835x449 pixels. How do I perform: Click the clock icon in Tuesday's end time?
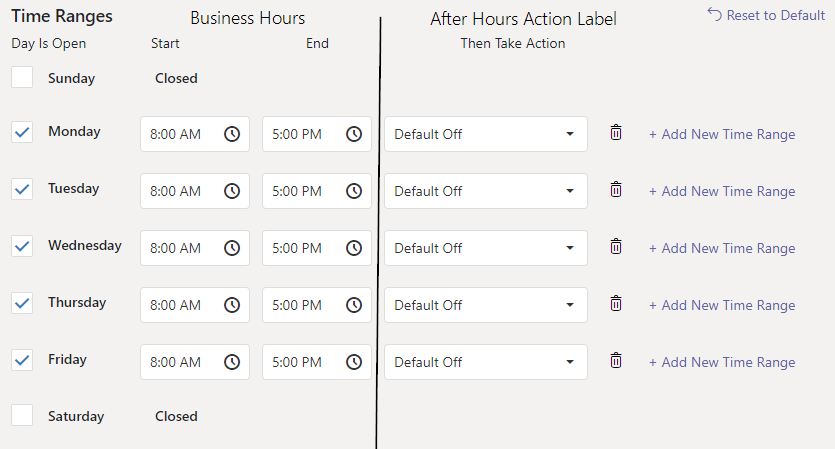(354, 191)
